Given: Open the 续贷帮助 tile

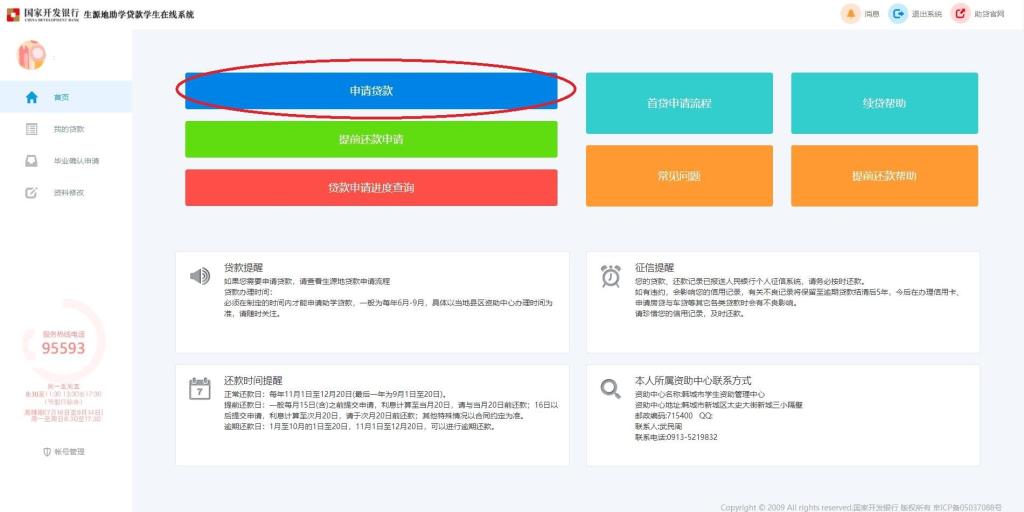Looking at the screenshot, I should pos(884,103).
